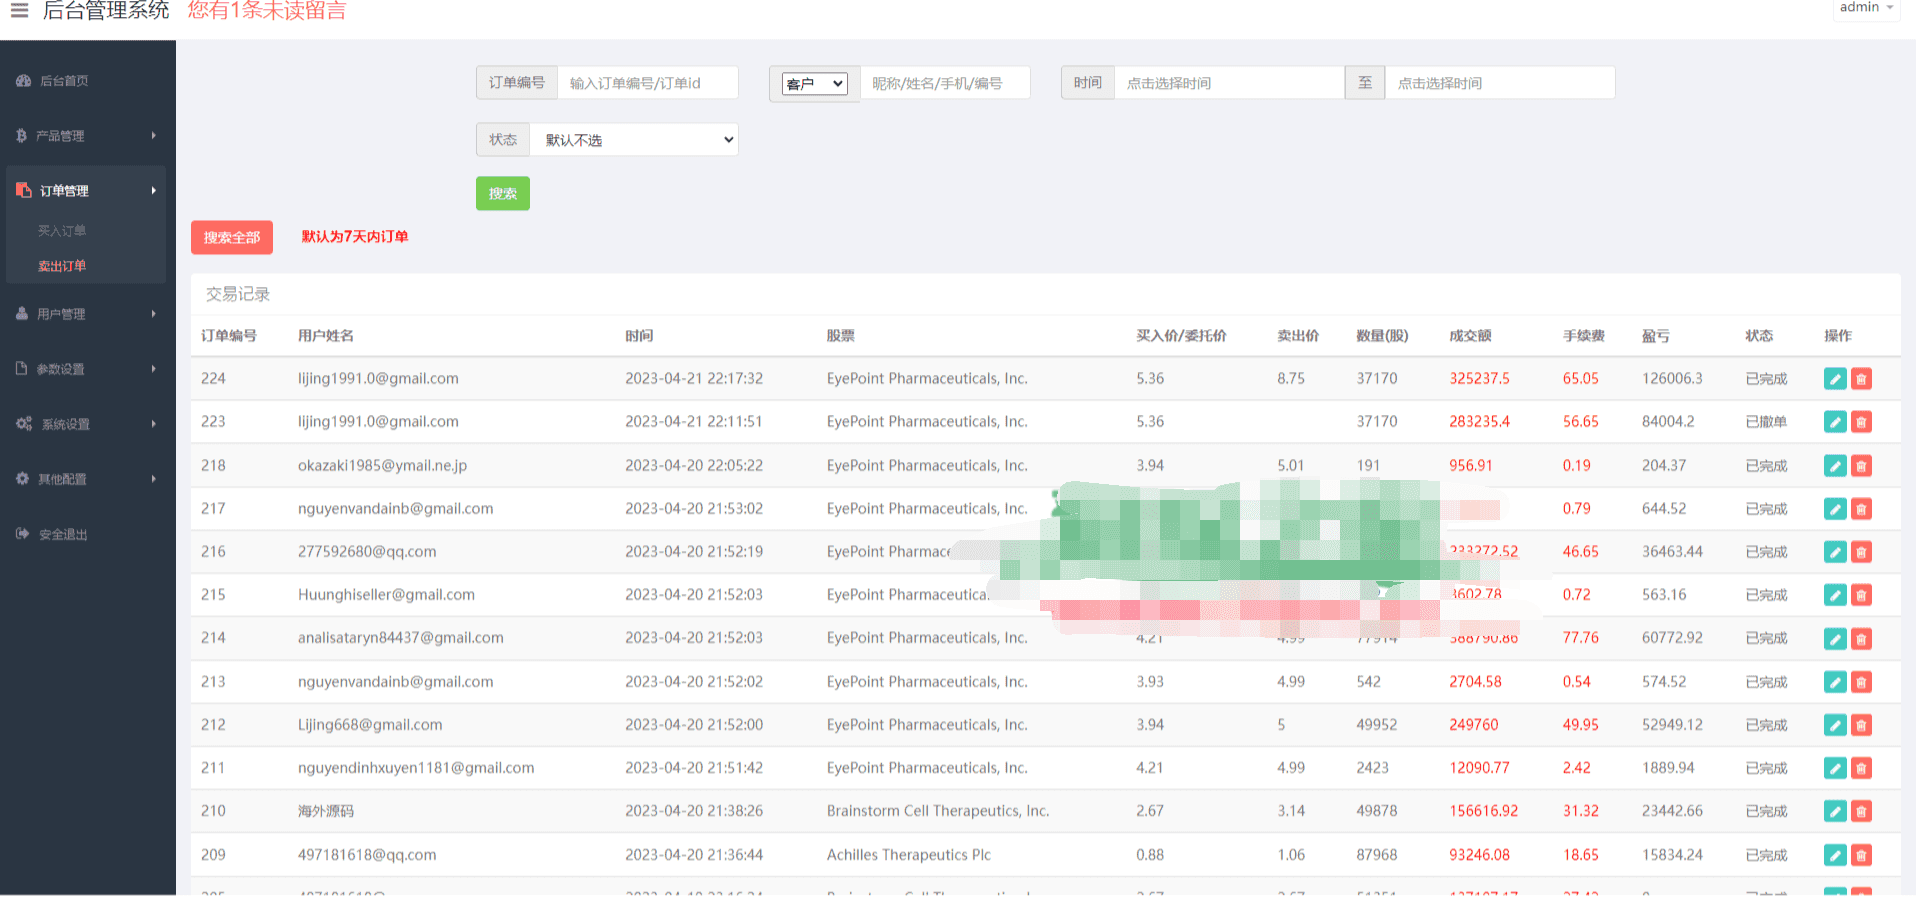Delete order 212 with the trash icon
Viewport: 1918px width, 900px height.
(1861, 725)
